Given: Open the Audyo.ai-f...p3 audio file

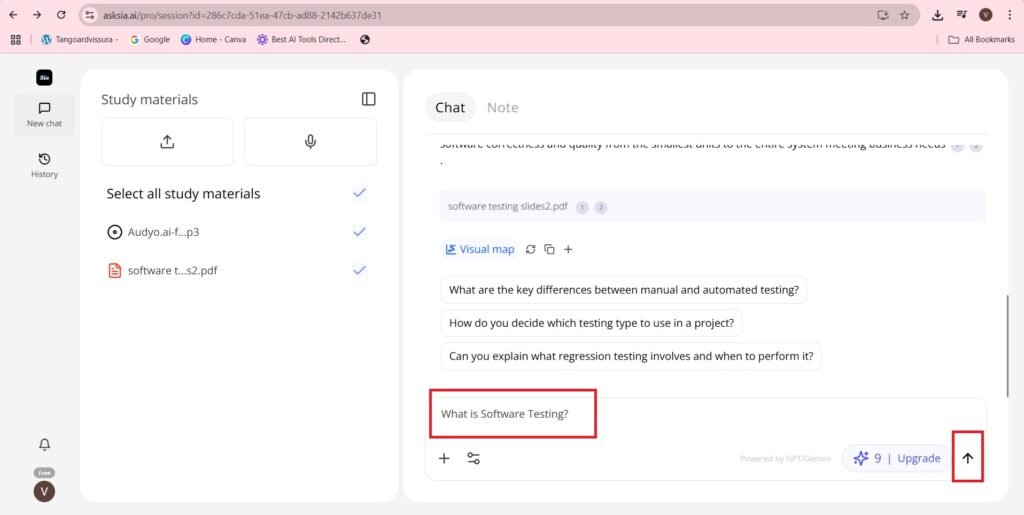Looking at the screenshot, I should 153,232.
